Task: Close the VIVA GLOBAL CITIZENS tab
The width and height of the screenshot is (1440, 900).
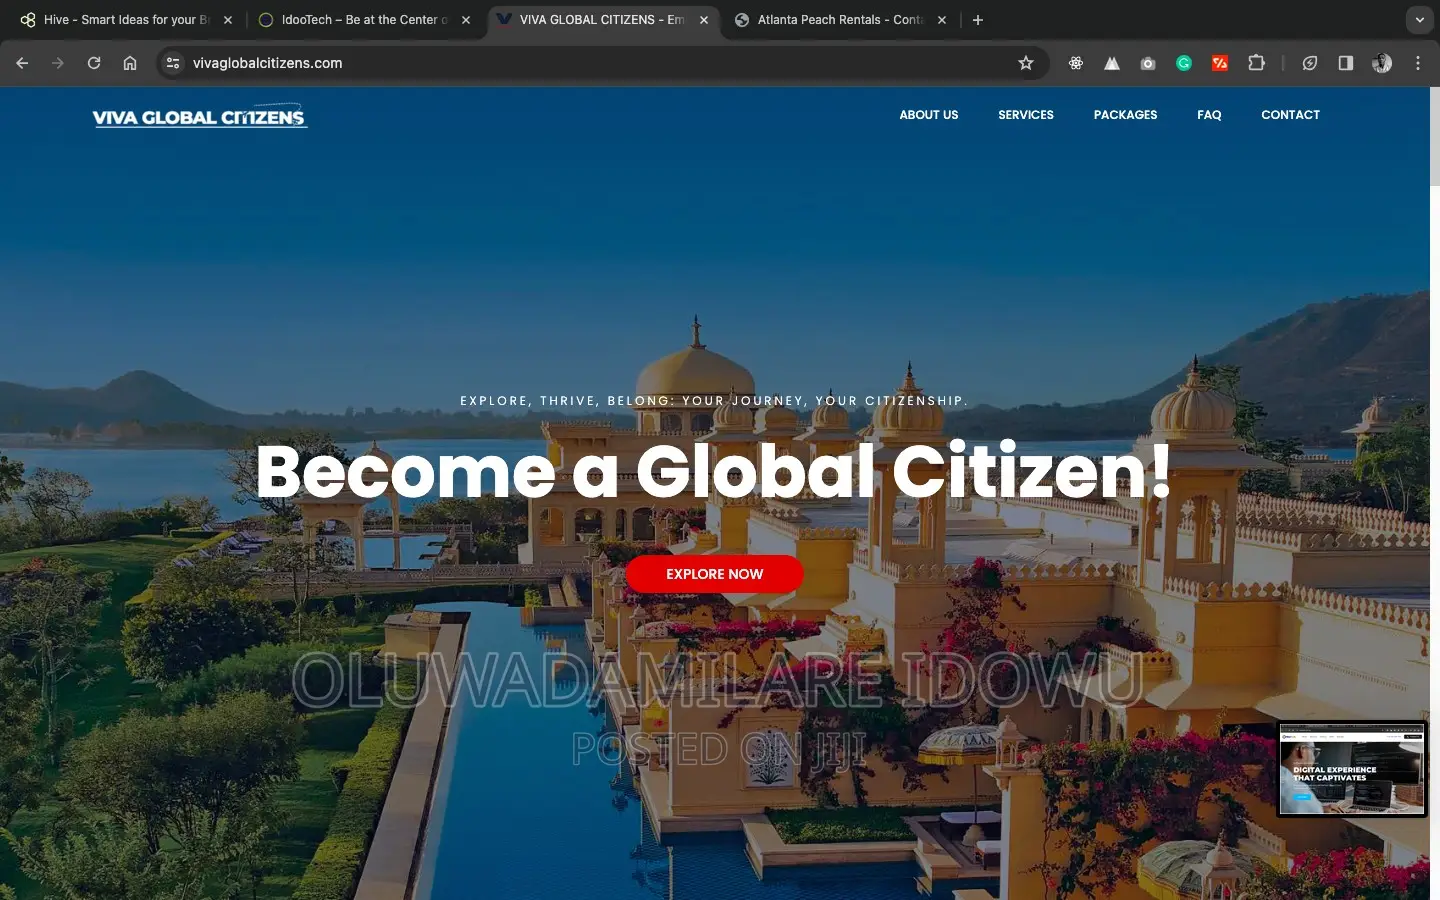Action: tap(704, 20)
